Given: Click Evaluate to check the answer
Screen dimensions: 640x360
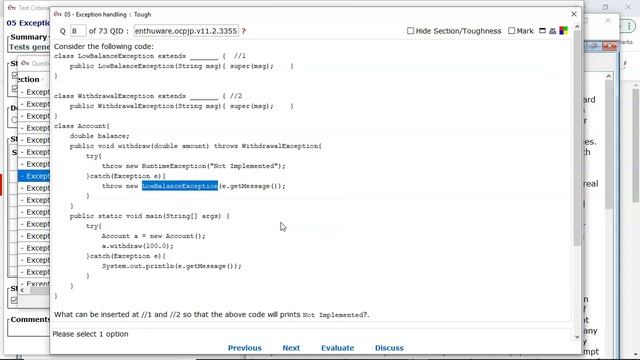Looking at the screenshot, I should [338, 348].
